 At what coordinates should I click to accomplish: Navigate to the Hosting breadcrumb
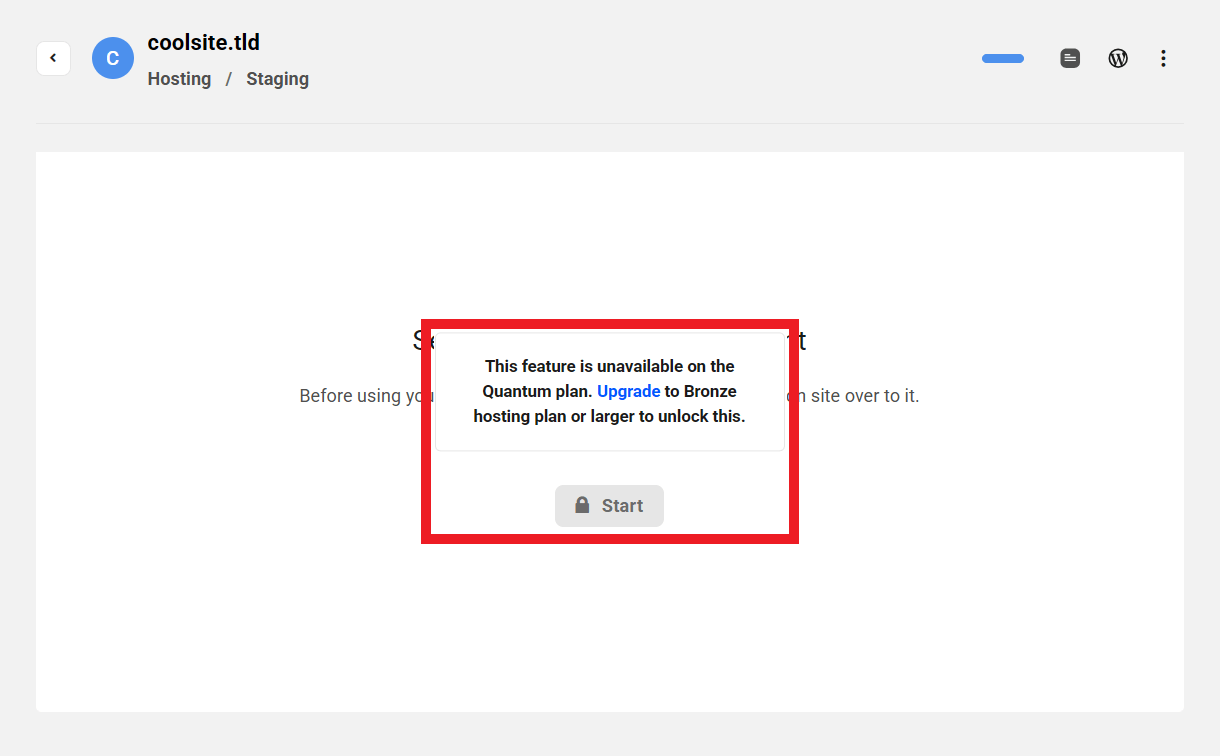[x=179, y=78]
